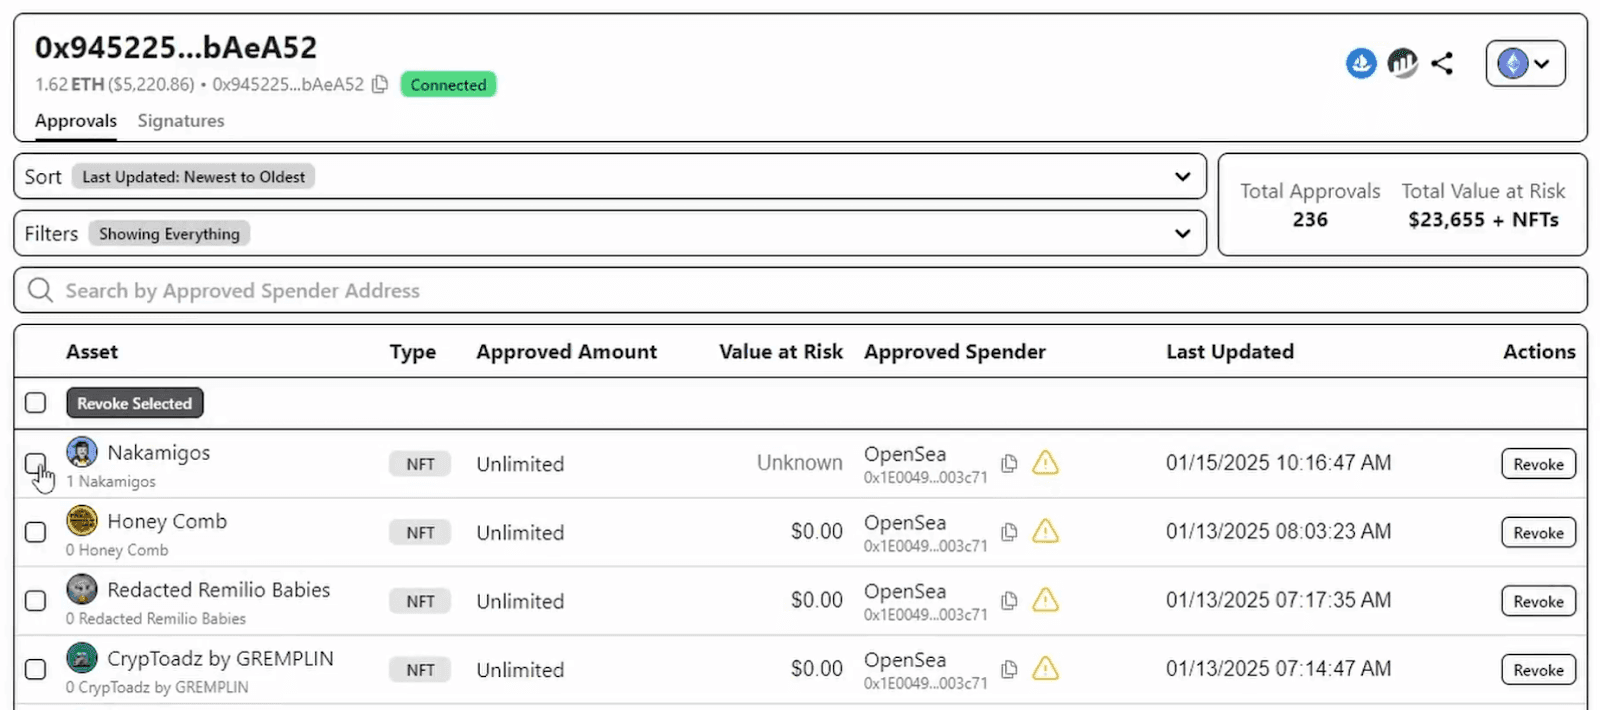Switch to the Signatures tab
This screenshot has height=710, width=1600.
coord(181,121)
